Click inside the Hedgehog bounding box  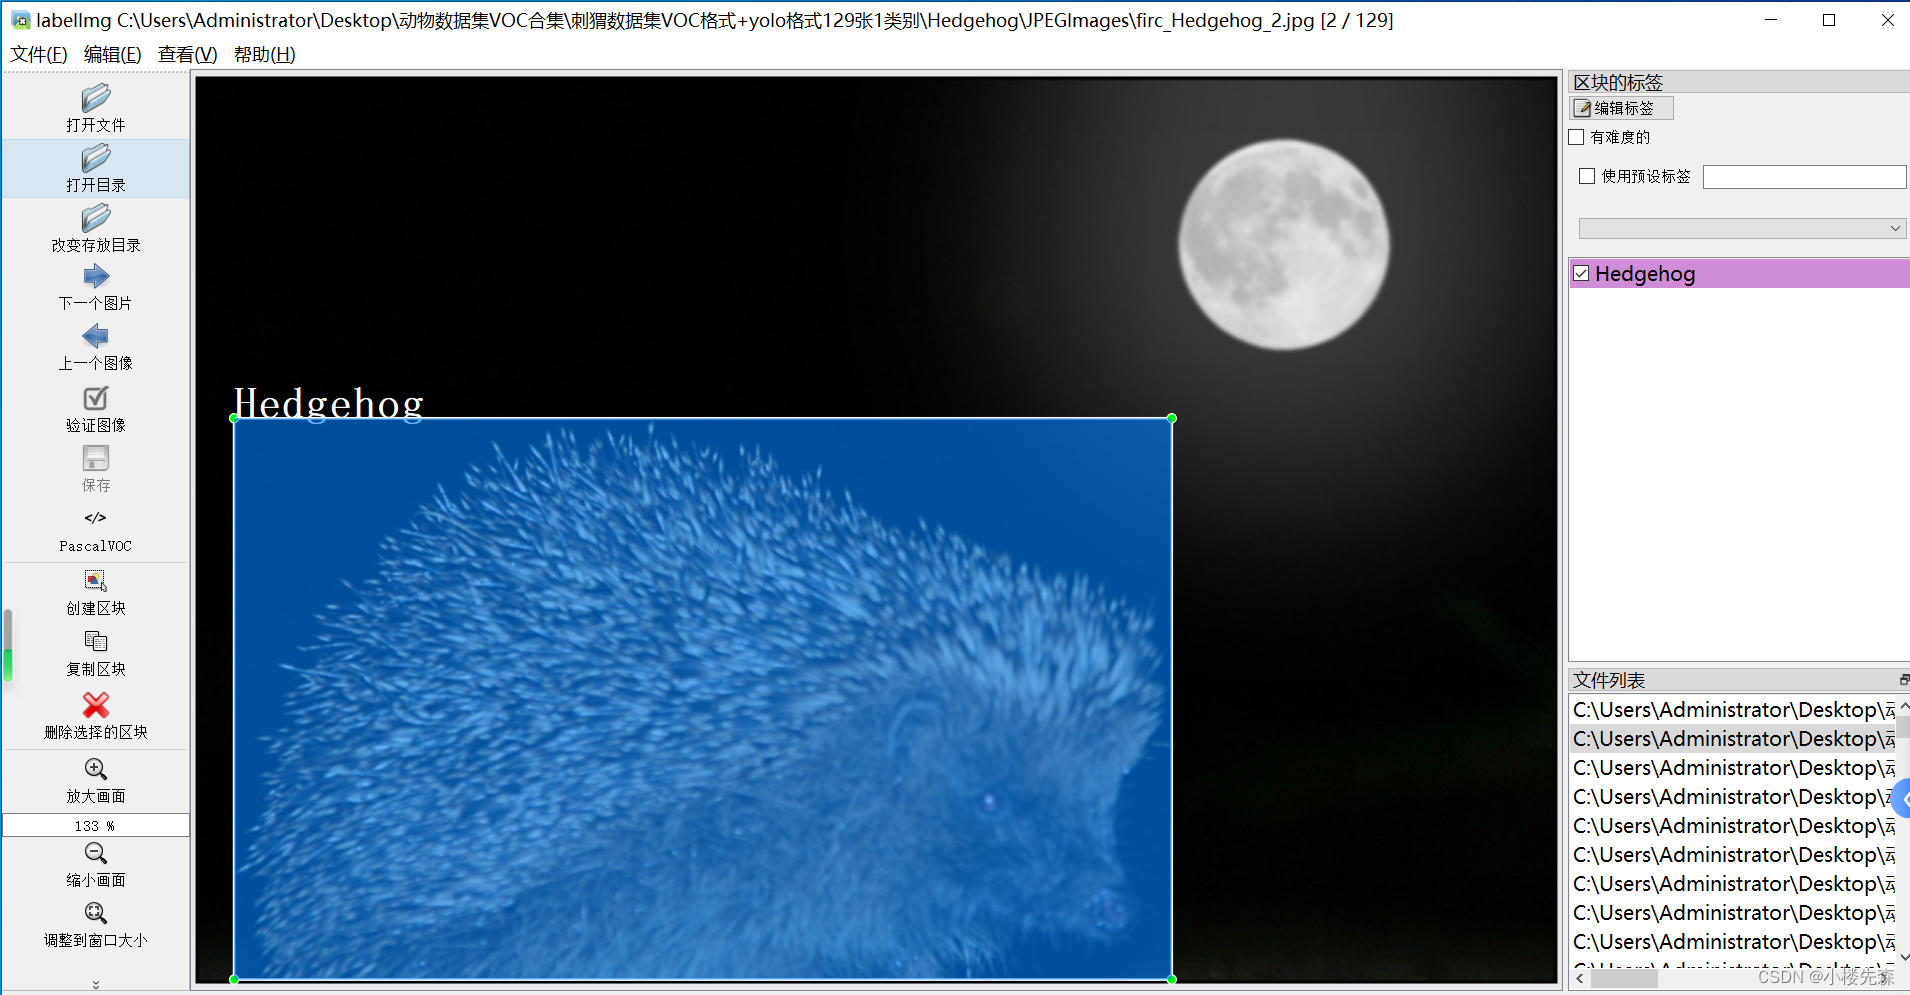coord(703,698)
